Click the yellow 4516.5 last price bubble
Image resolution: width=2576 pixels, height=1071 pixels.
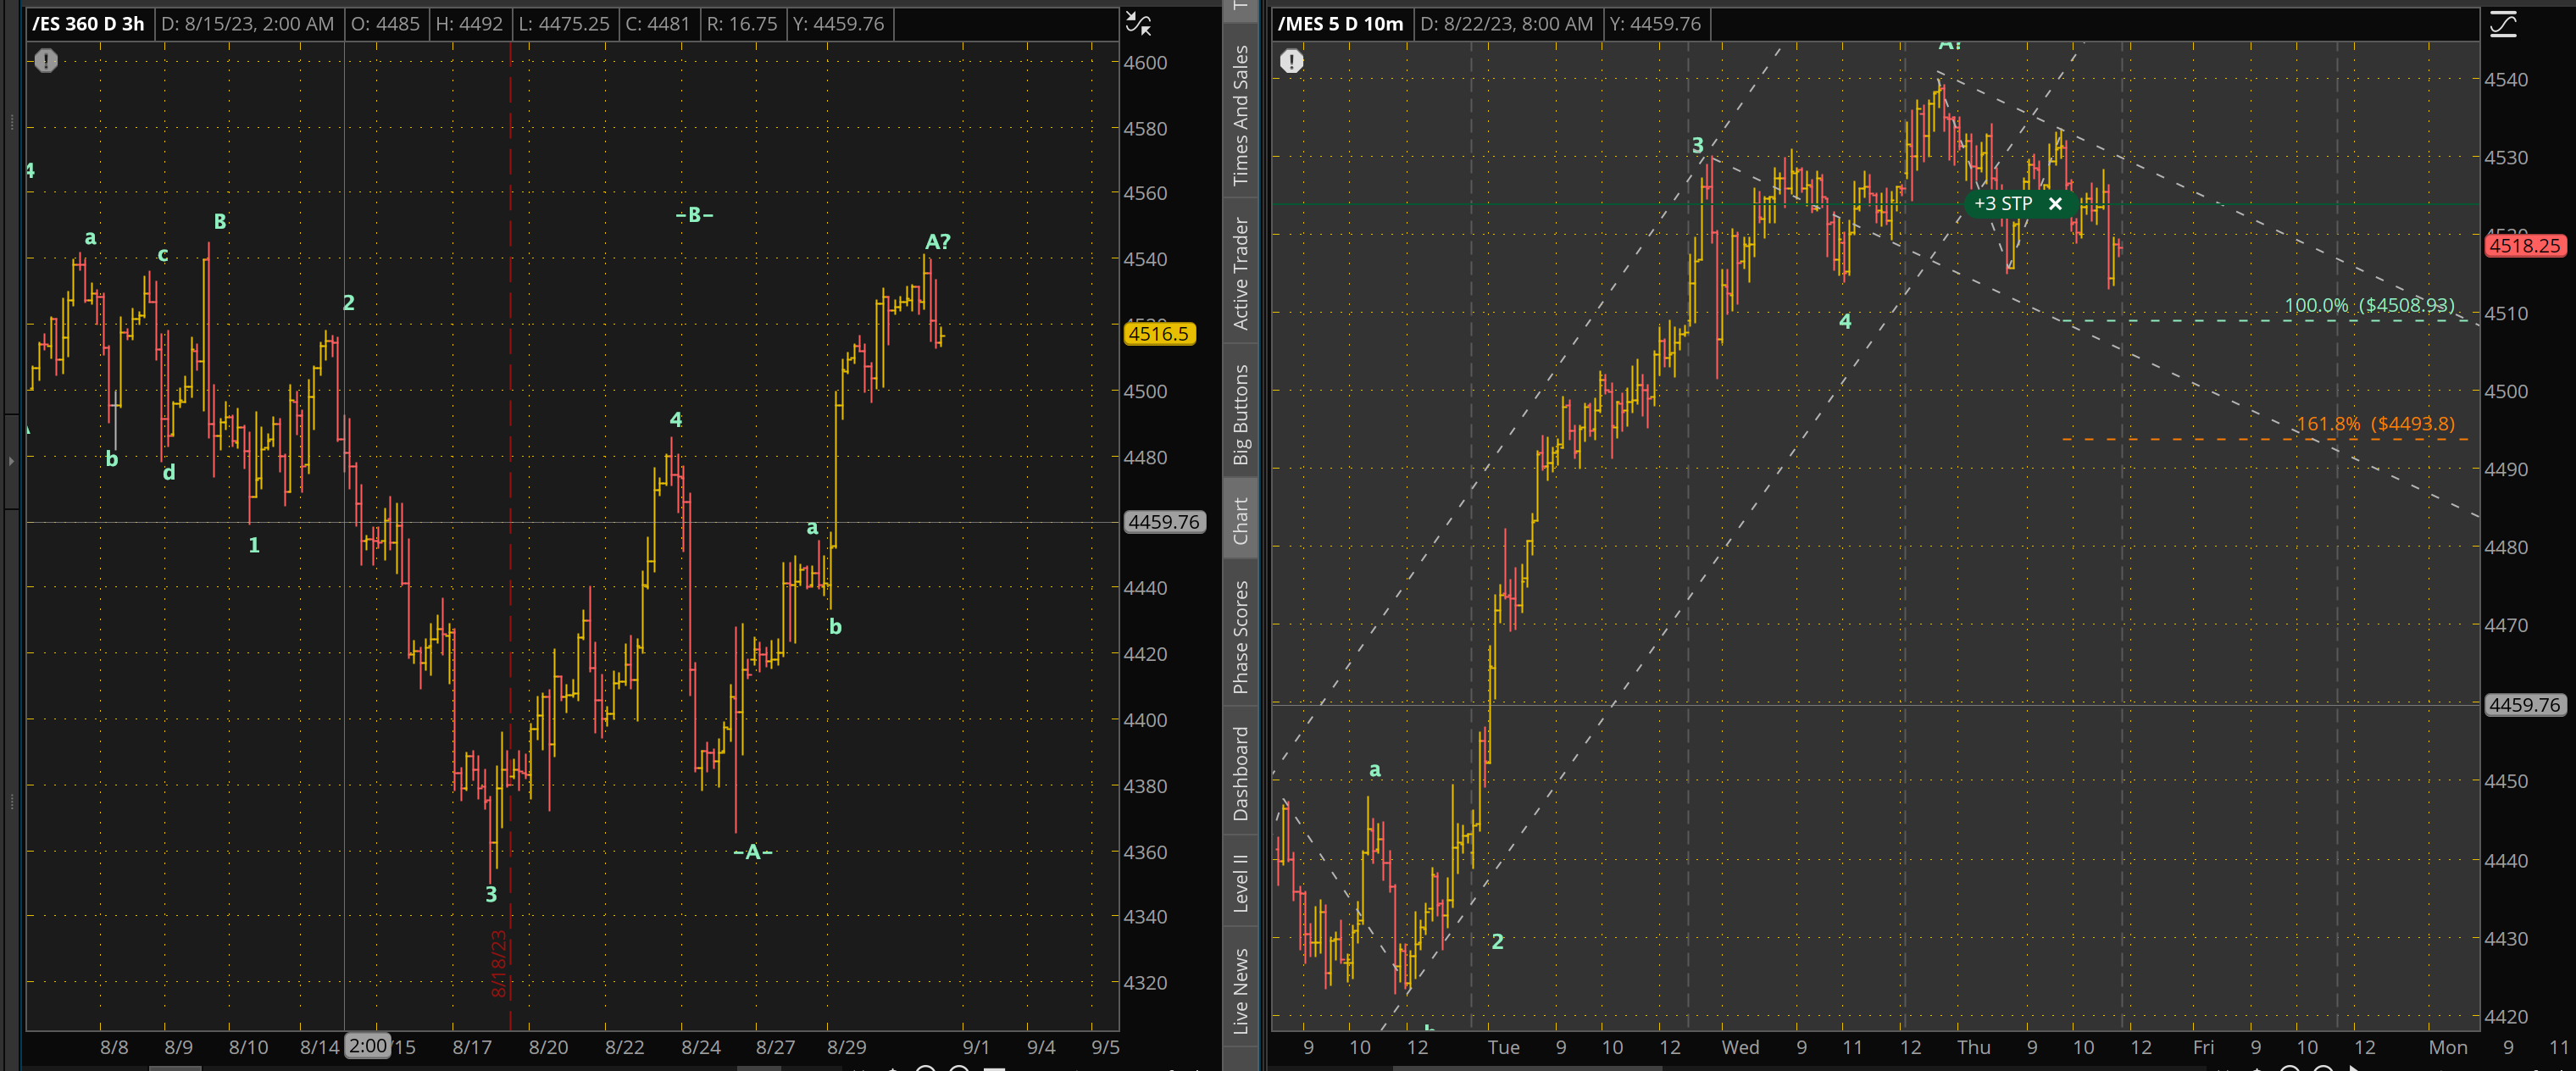(1159, 334)
